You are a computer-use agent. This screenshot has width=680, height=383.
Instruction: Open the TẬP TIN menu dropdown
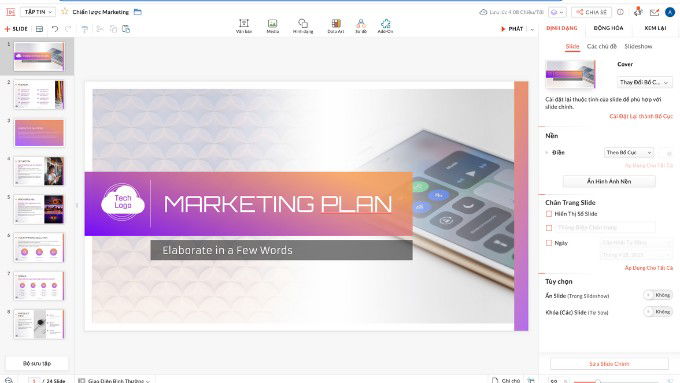point(38,12)
